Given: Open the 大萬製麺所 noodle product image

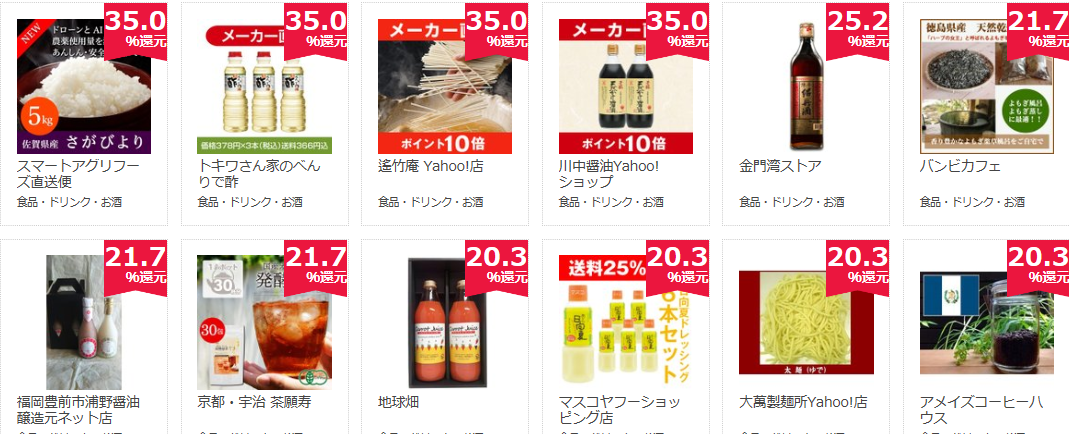Looking at the screenshot, I should point(807,322).
